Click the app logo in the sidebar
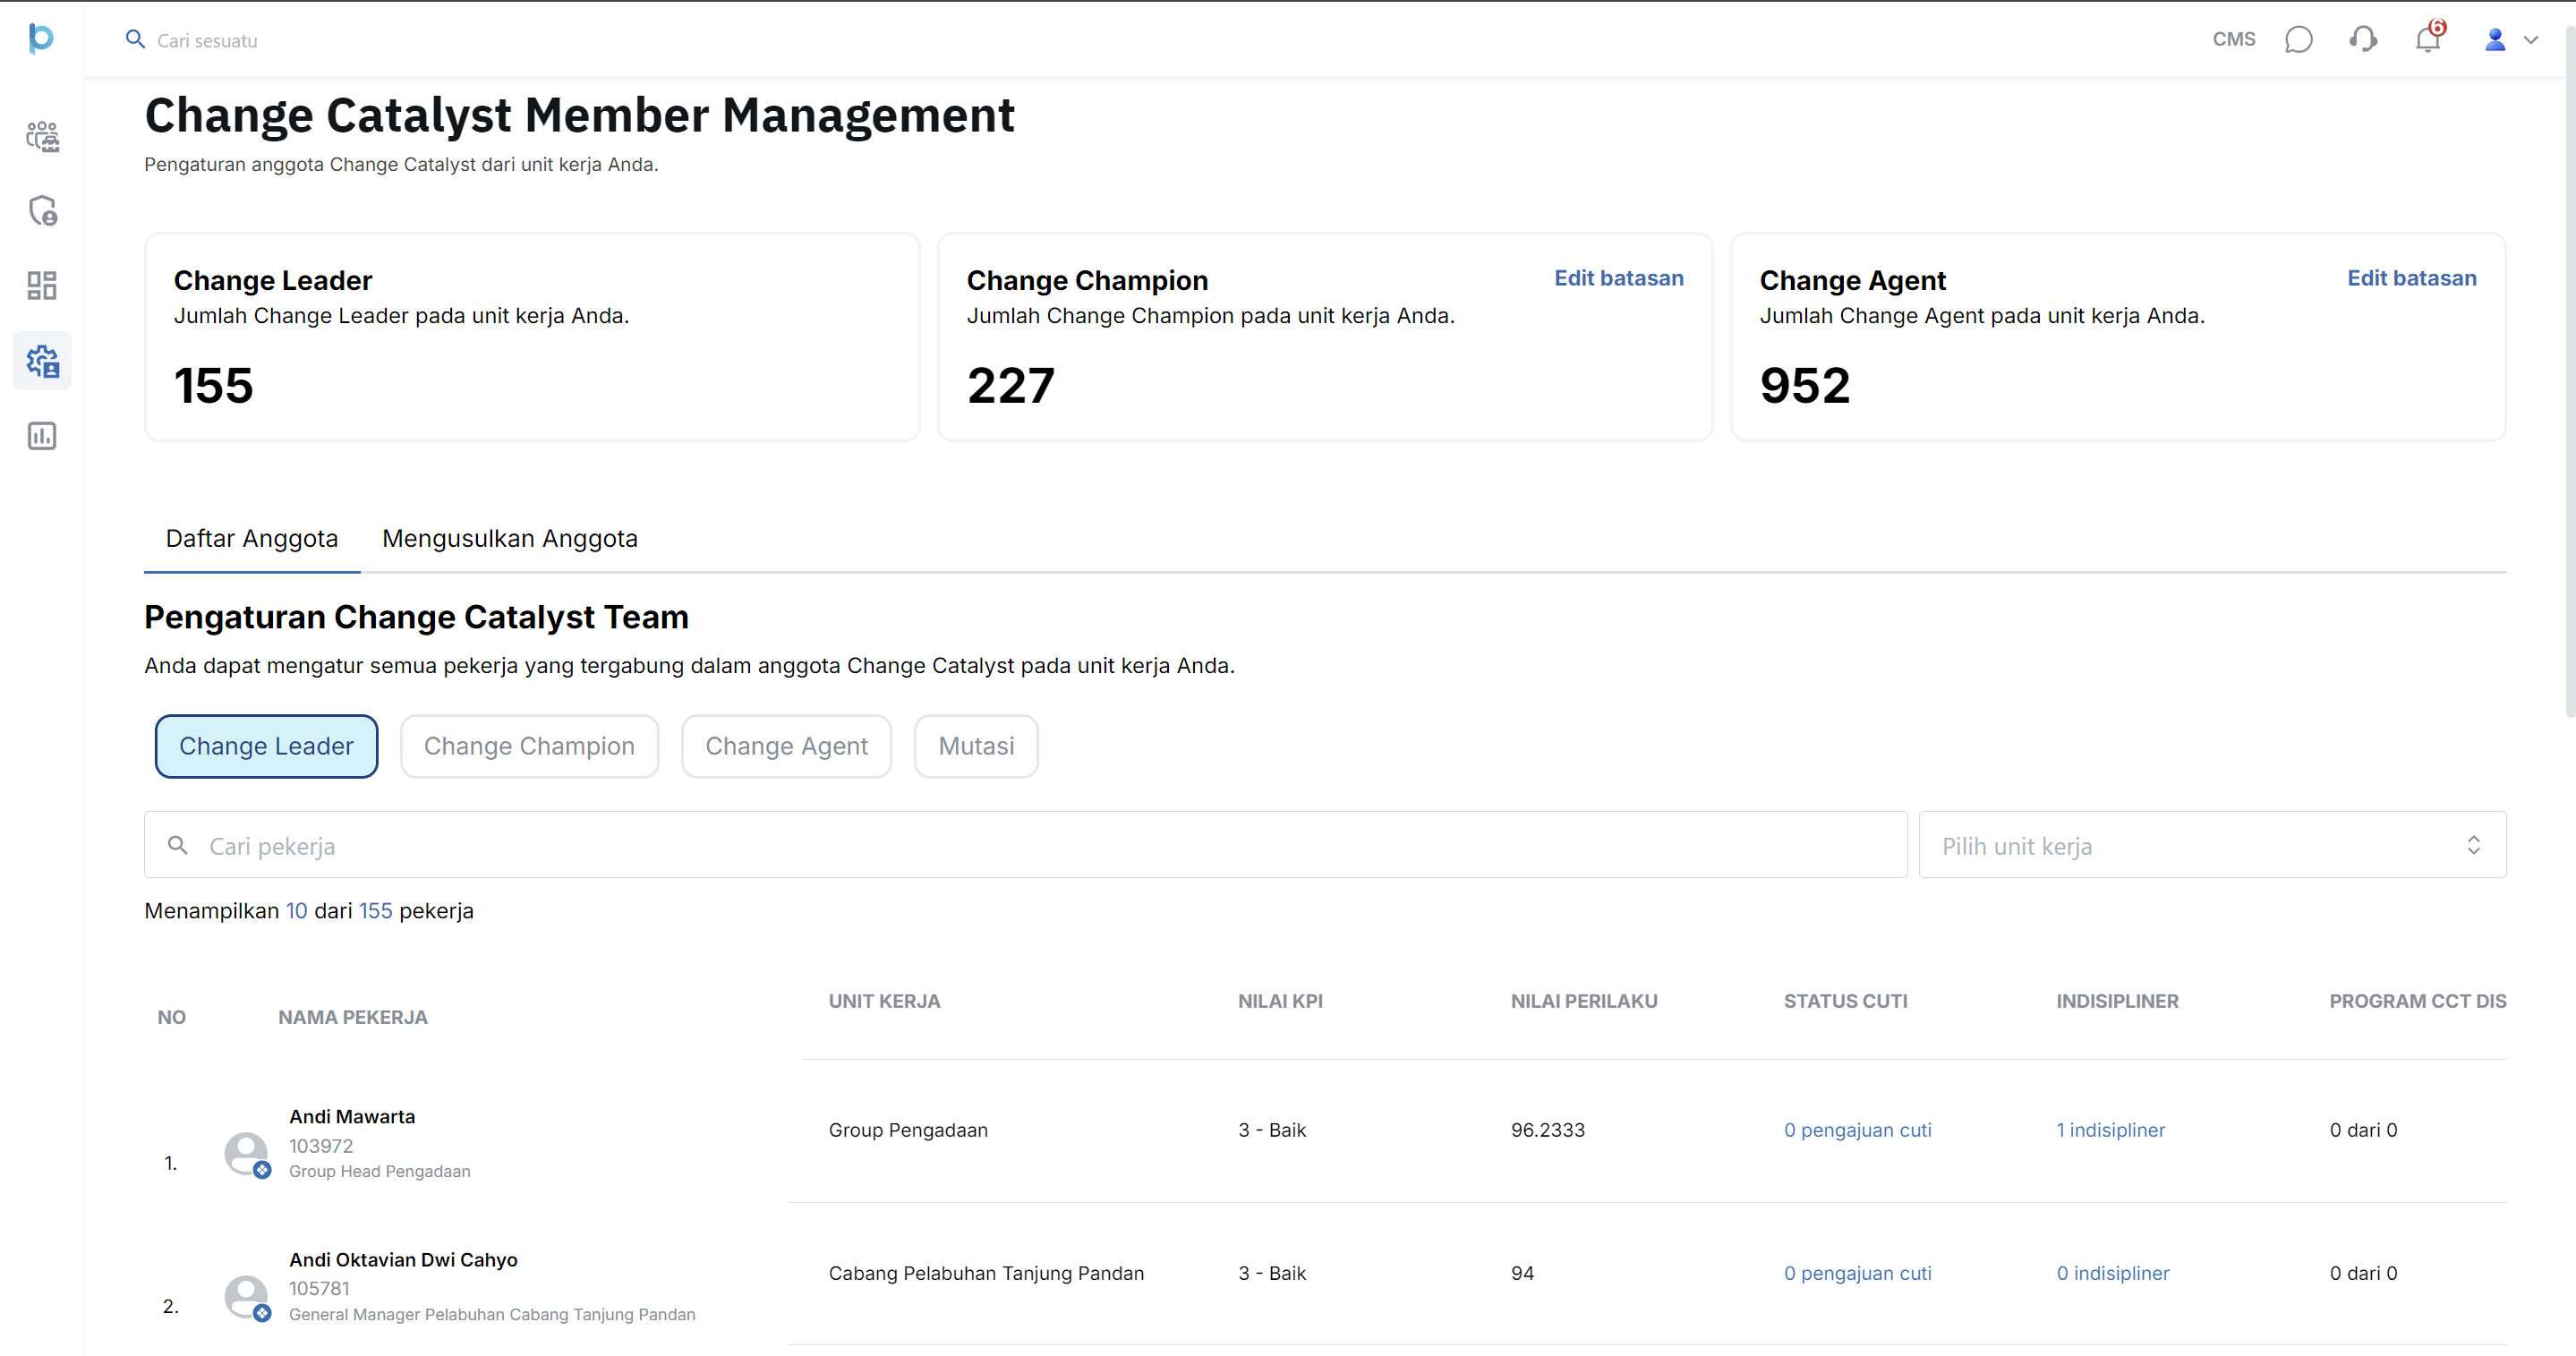Image resolution: width=2576 pixels, height=1356 pixels. 41,38
